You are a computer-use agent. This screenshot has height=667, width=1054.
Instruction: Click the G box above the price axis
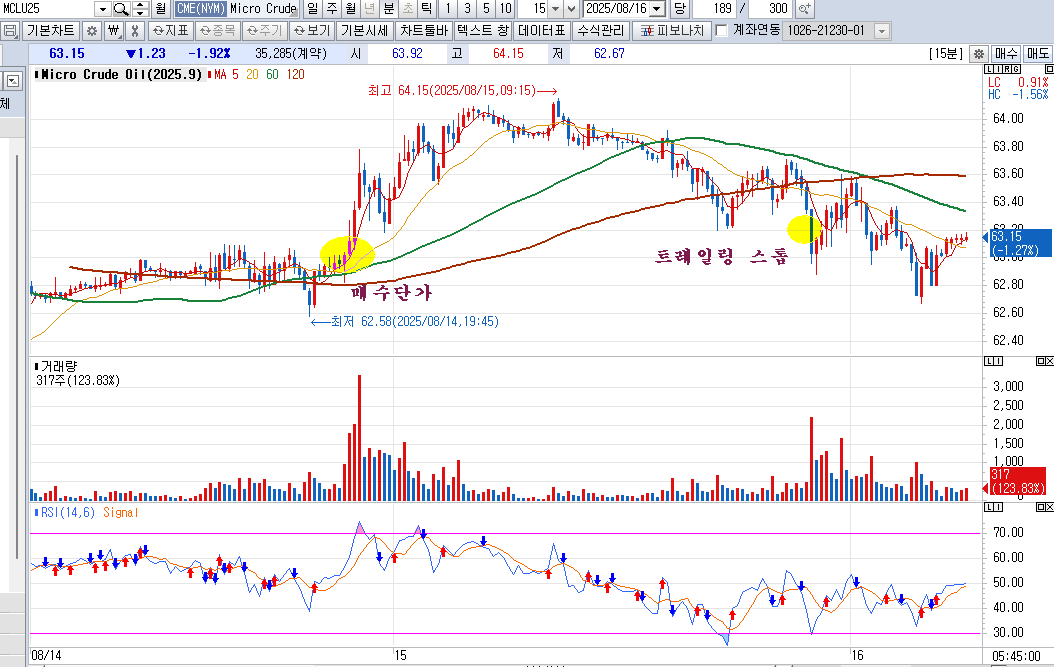tap(1016, 69)
